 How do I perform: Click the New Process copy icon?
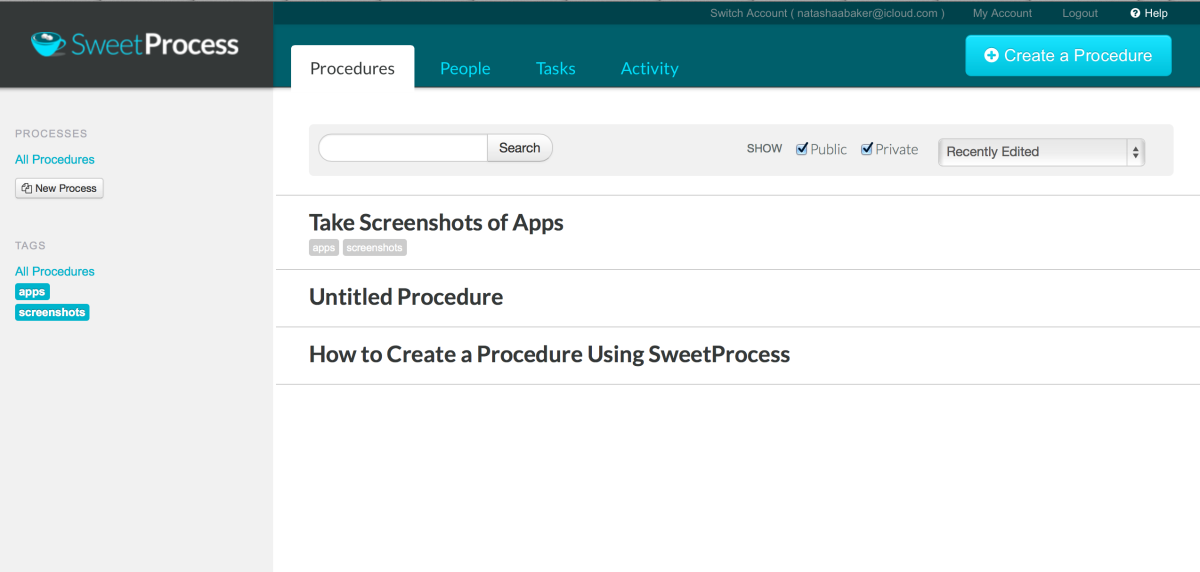[26, 188]
